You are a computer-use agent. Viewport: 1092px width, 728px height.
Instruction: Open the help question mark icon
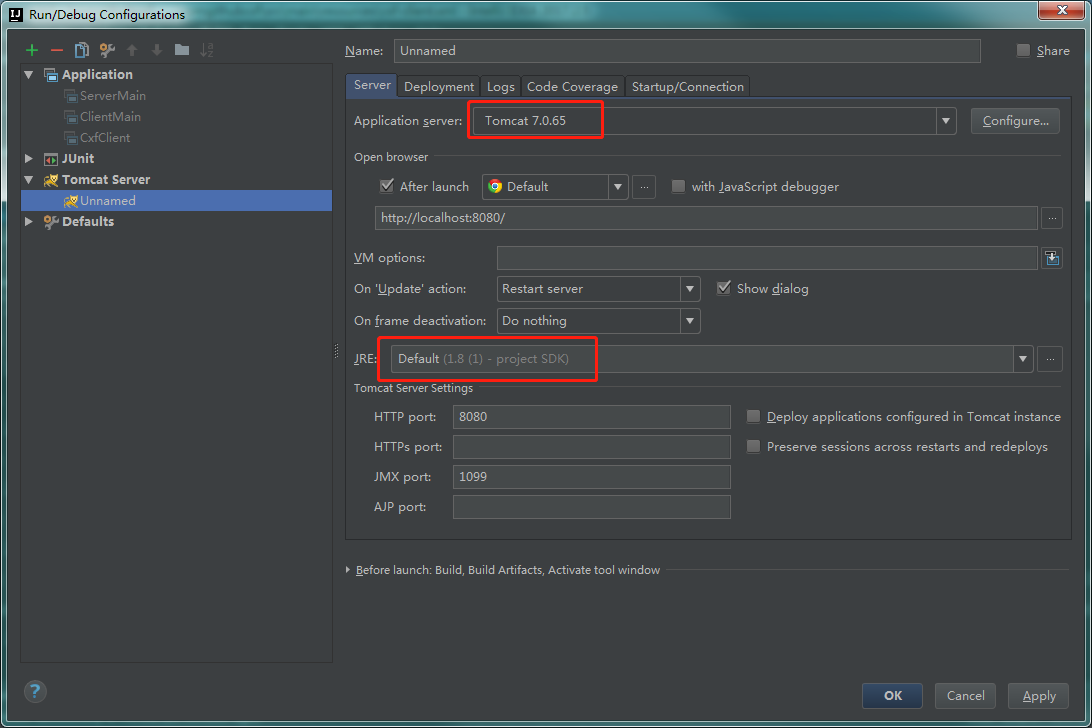35,691
